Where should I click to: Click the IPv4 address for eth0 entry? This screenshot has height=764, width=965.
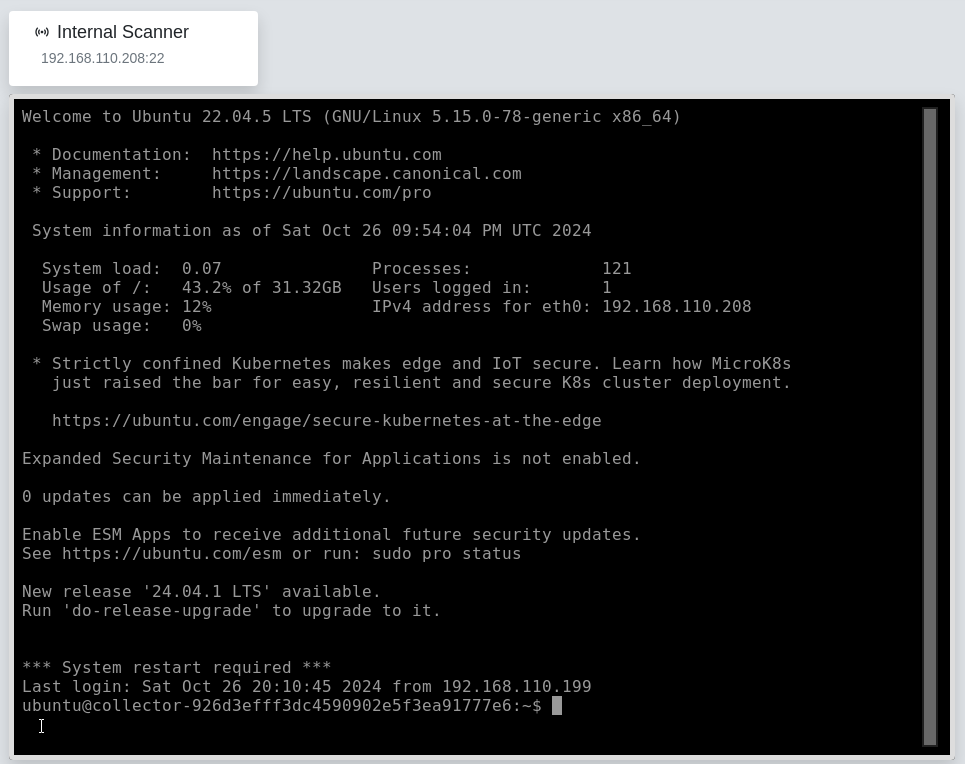click(x=560, y=306)
